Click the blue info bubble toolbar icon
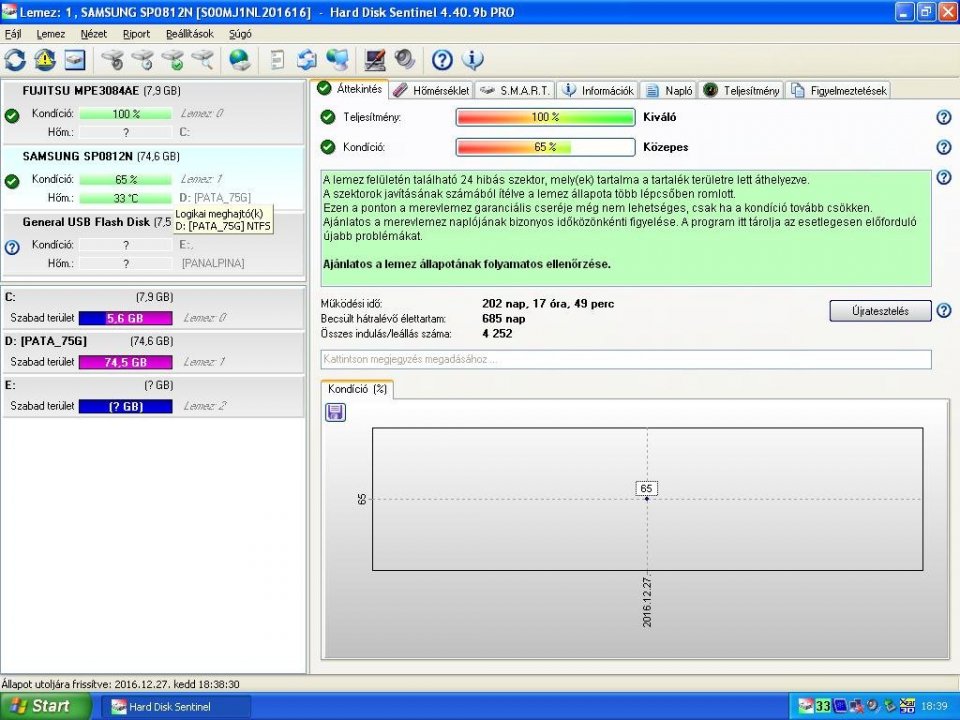Viewport: 960px width, 720px height. 472,60
